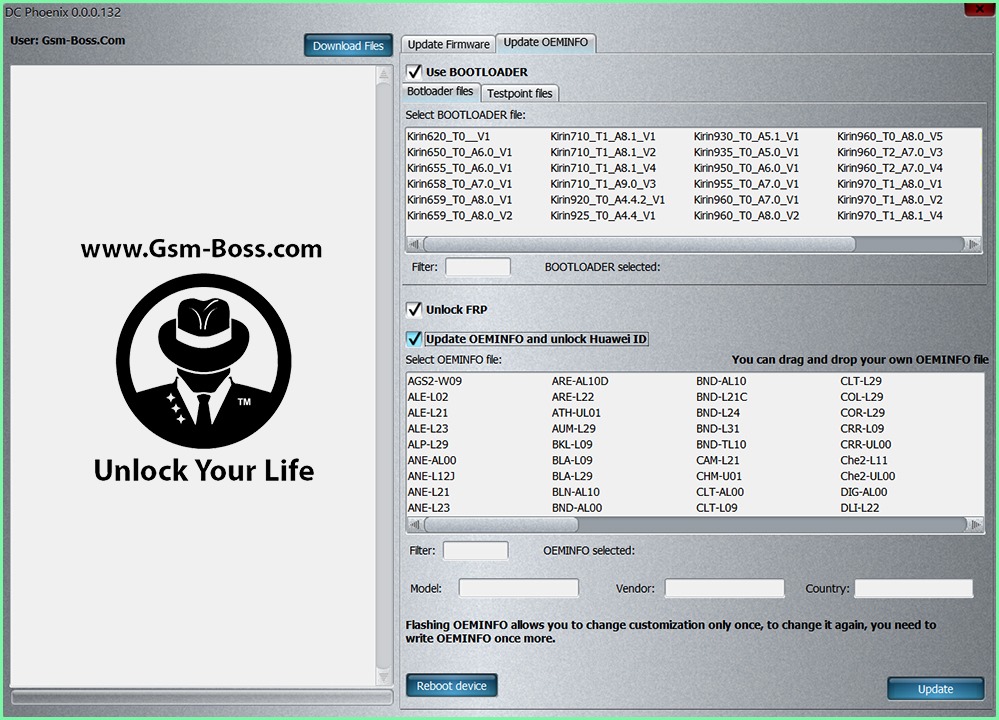This screenshot has height=720, width=999.
Task: Click the OEMINFO Filter input field
Action: click(475, 551)
